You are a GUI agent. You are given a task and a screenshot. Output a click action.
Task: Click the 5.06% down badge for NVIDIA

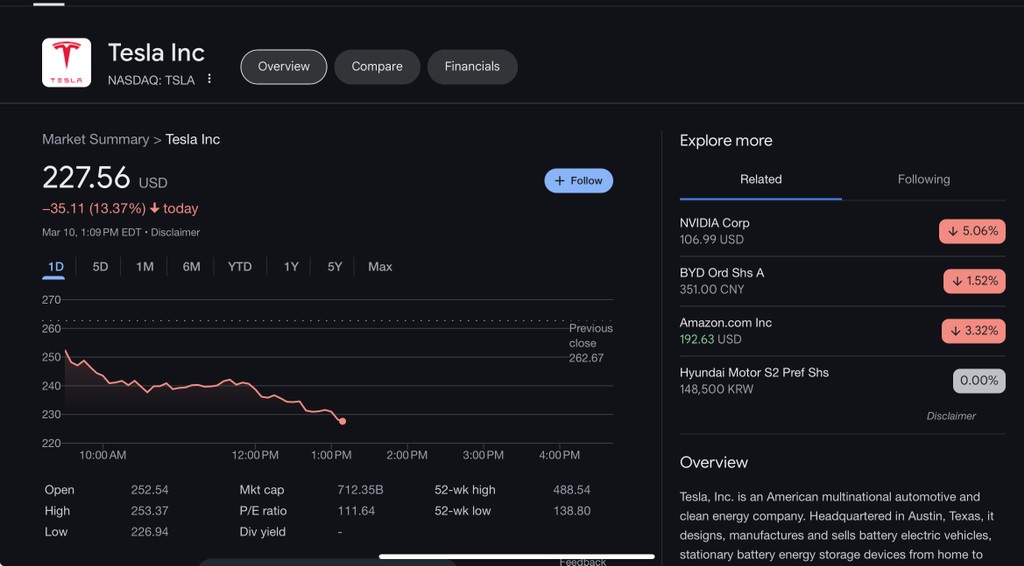coord(972,231)
